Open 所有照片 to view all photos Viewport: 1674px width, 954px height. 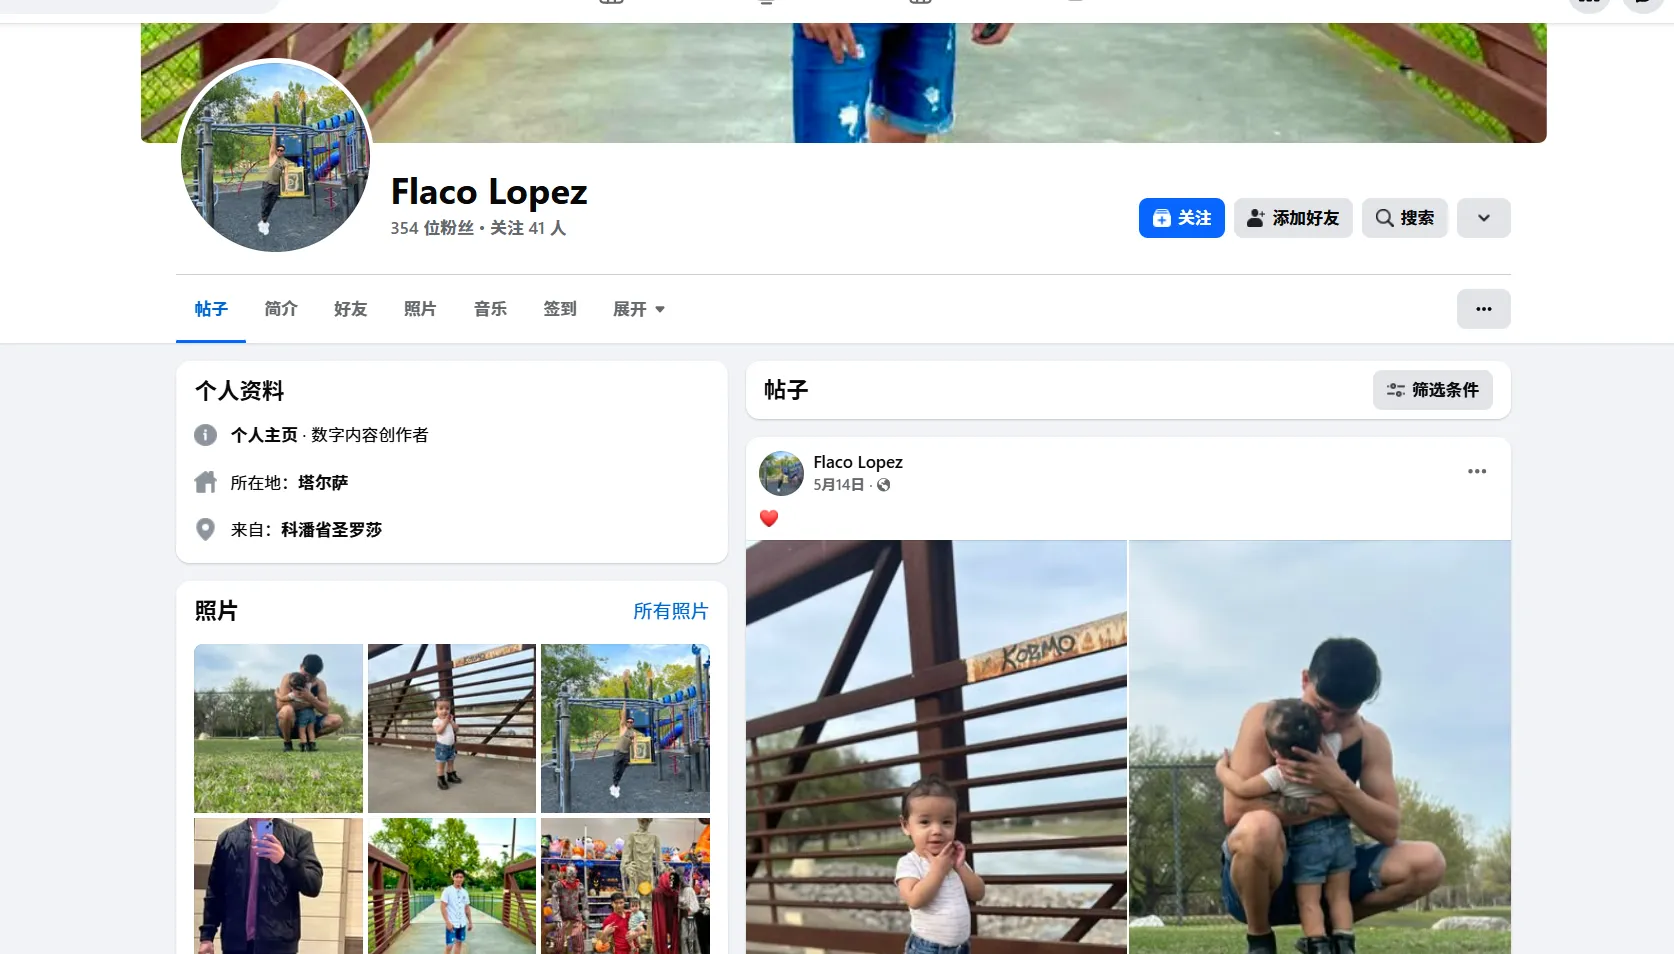tap(670, 610)
